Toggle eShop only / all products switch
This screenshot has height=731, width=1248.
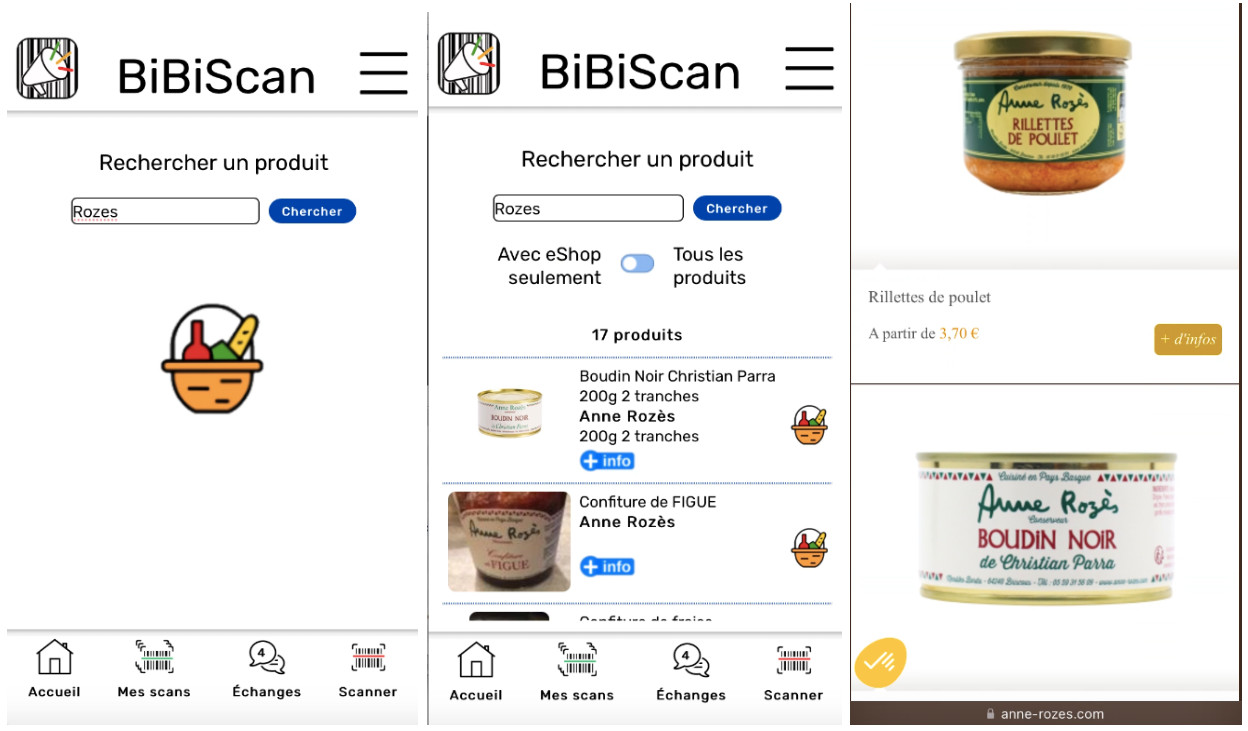(x=637, y=264)
